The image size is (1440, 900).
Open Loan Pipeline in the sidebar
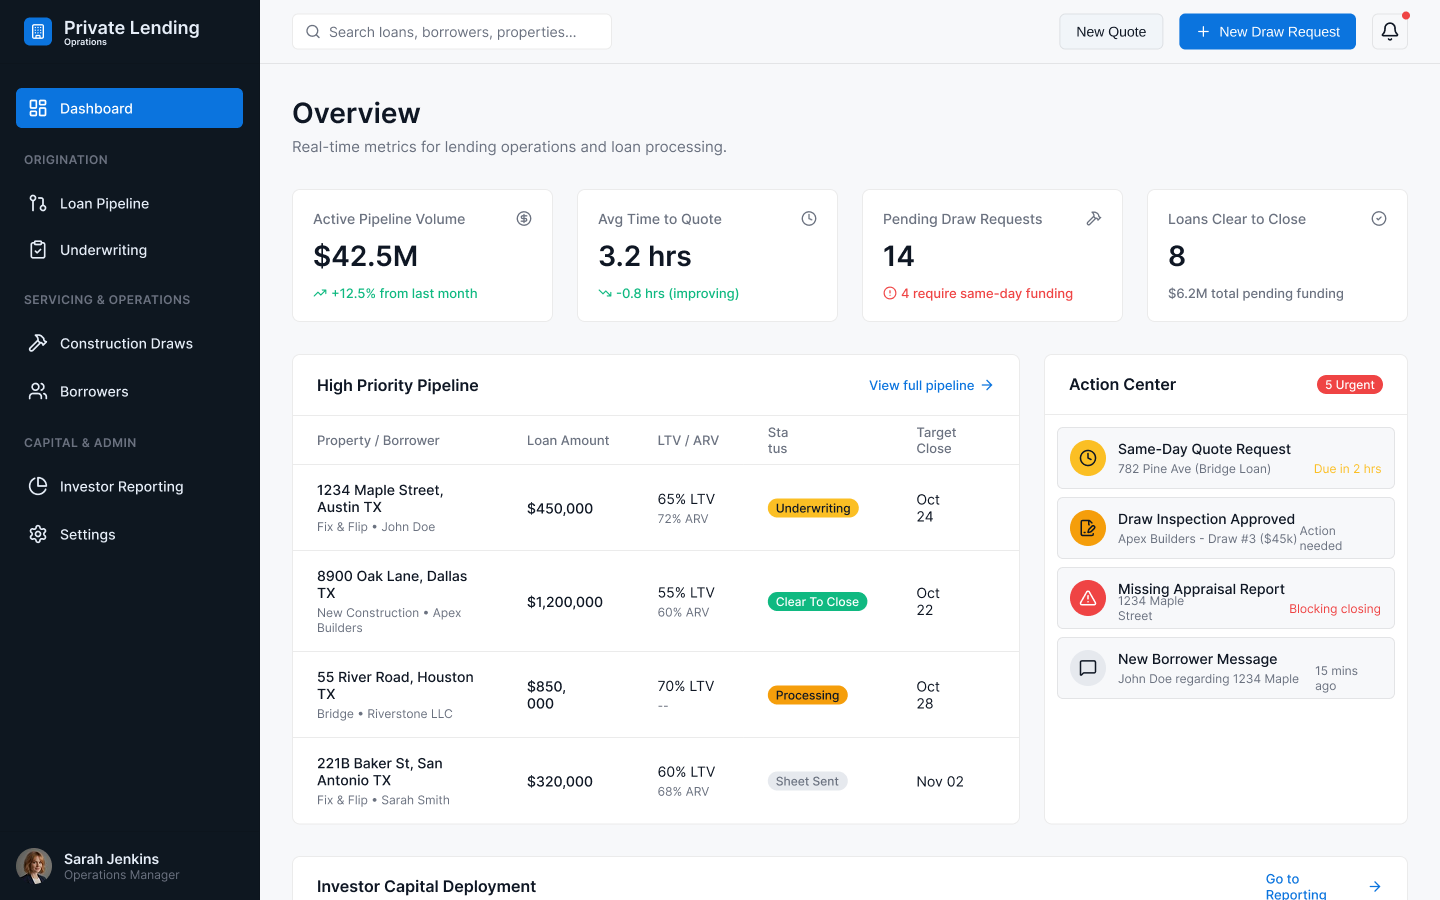click(x=104, y=203)
